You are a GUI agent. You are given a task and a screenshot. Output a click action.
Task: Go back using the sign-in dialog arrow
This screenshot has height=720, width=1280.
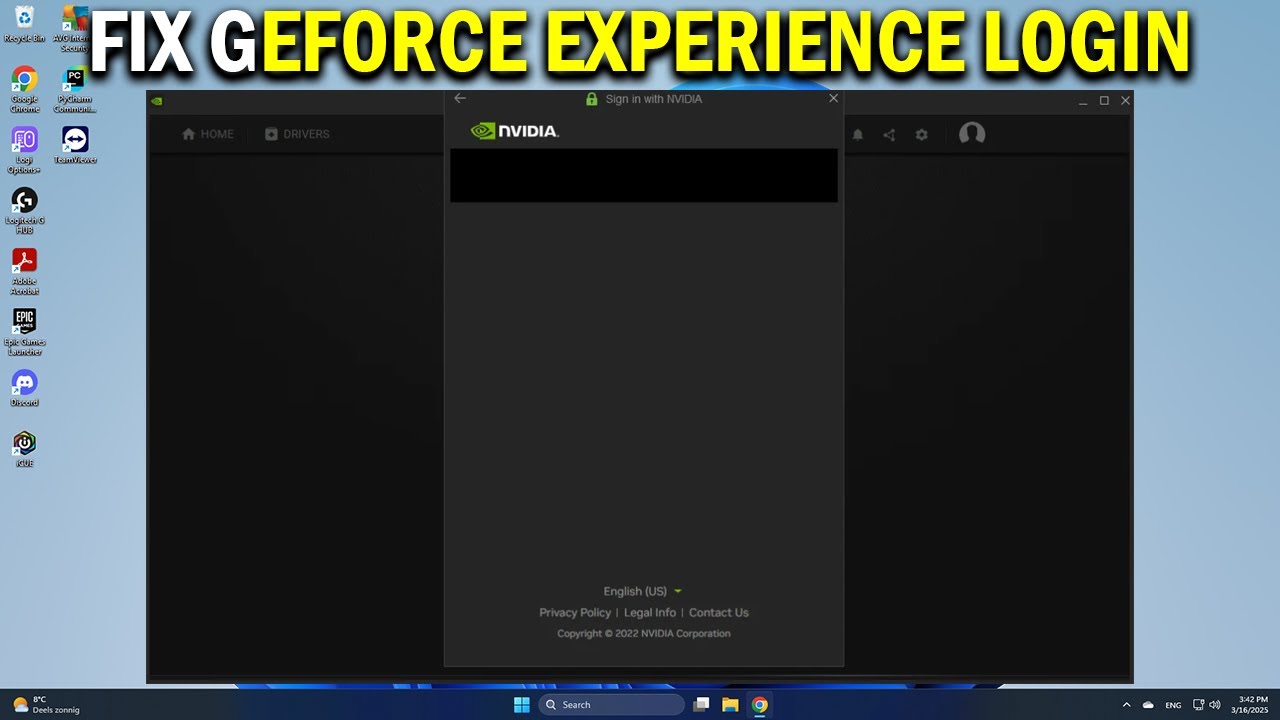pyautogui.click(x=460, y=98)
